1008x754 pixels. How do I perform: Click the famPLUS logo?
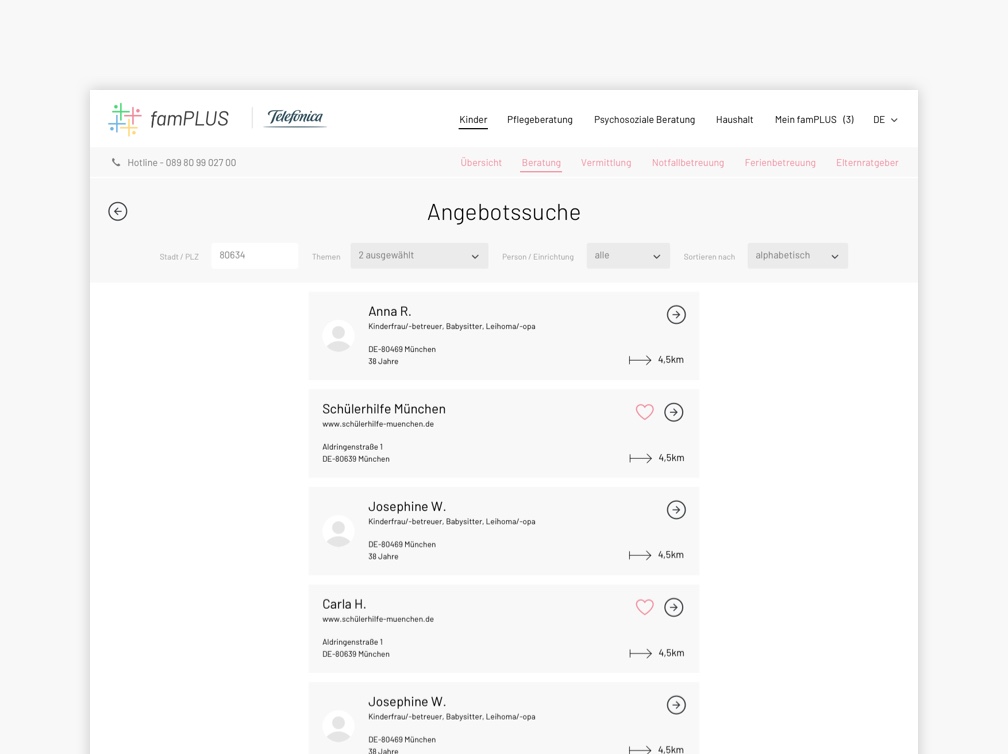coord(168,119)
